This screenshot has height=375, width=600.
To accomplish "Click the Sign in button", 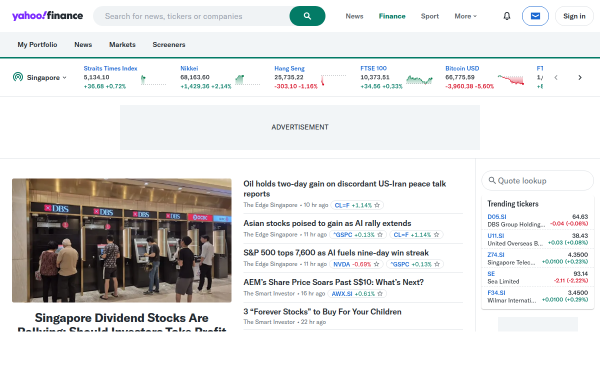I will point(574,16).
